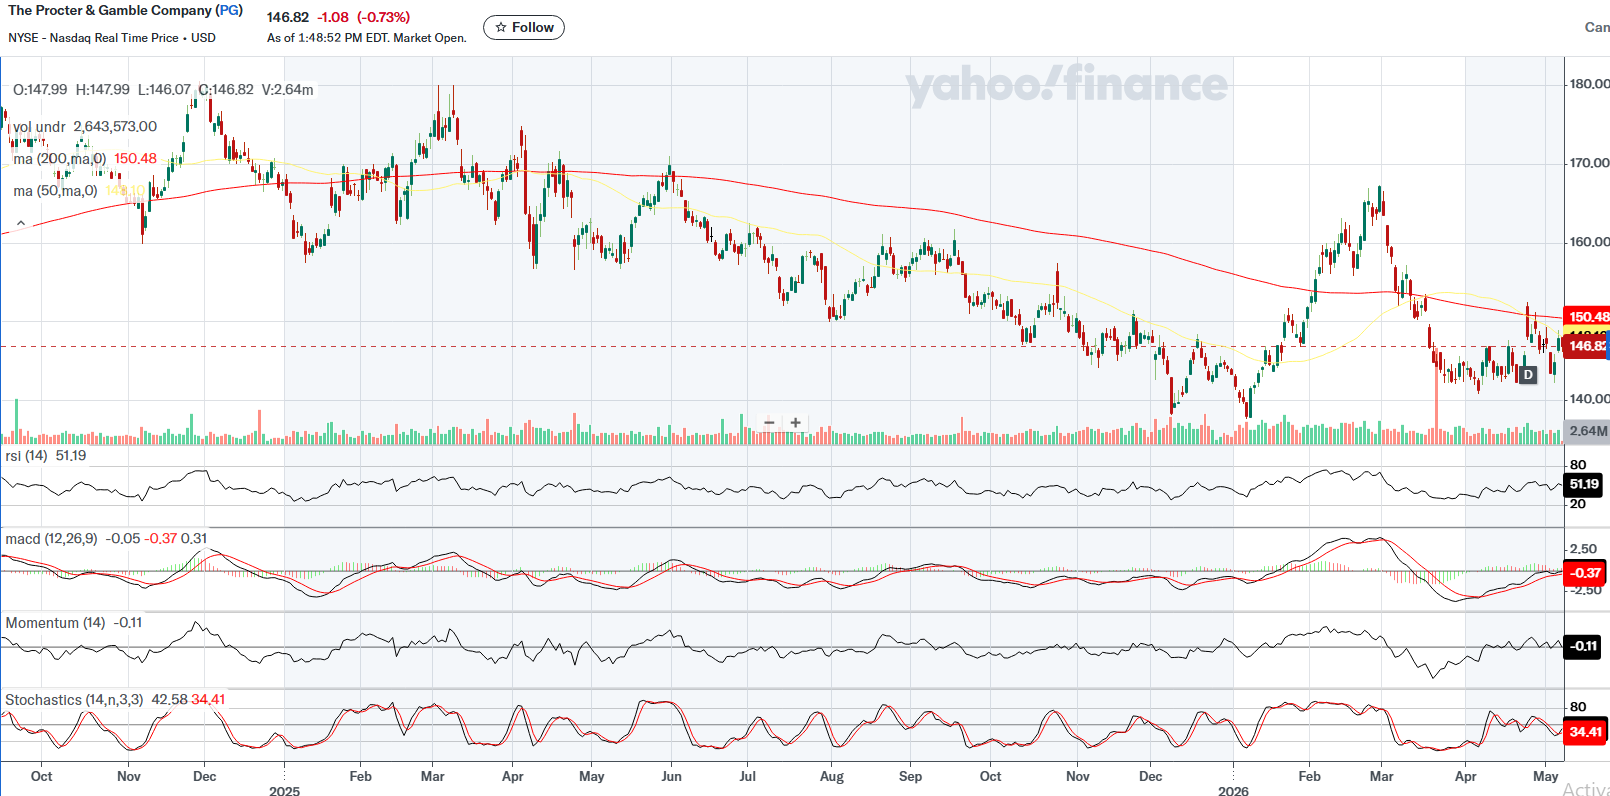Click the 180.00 price axis label
The height and width of the screenshot is (796, 1610).
coord(1589,84)
